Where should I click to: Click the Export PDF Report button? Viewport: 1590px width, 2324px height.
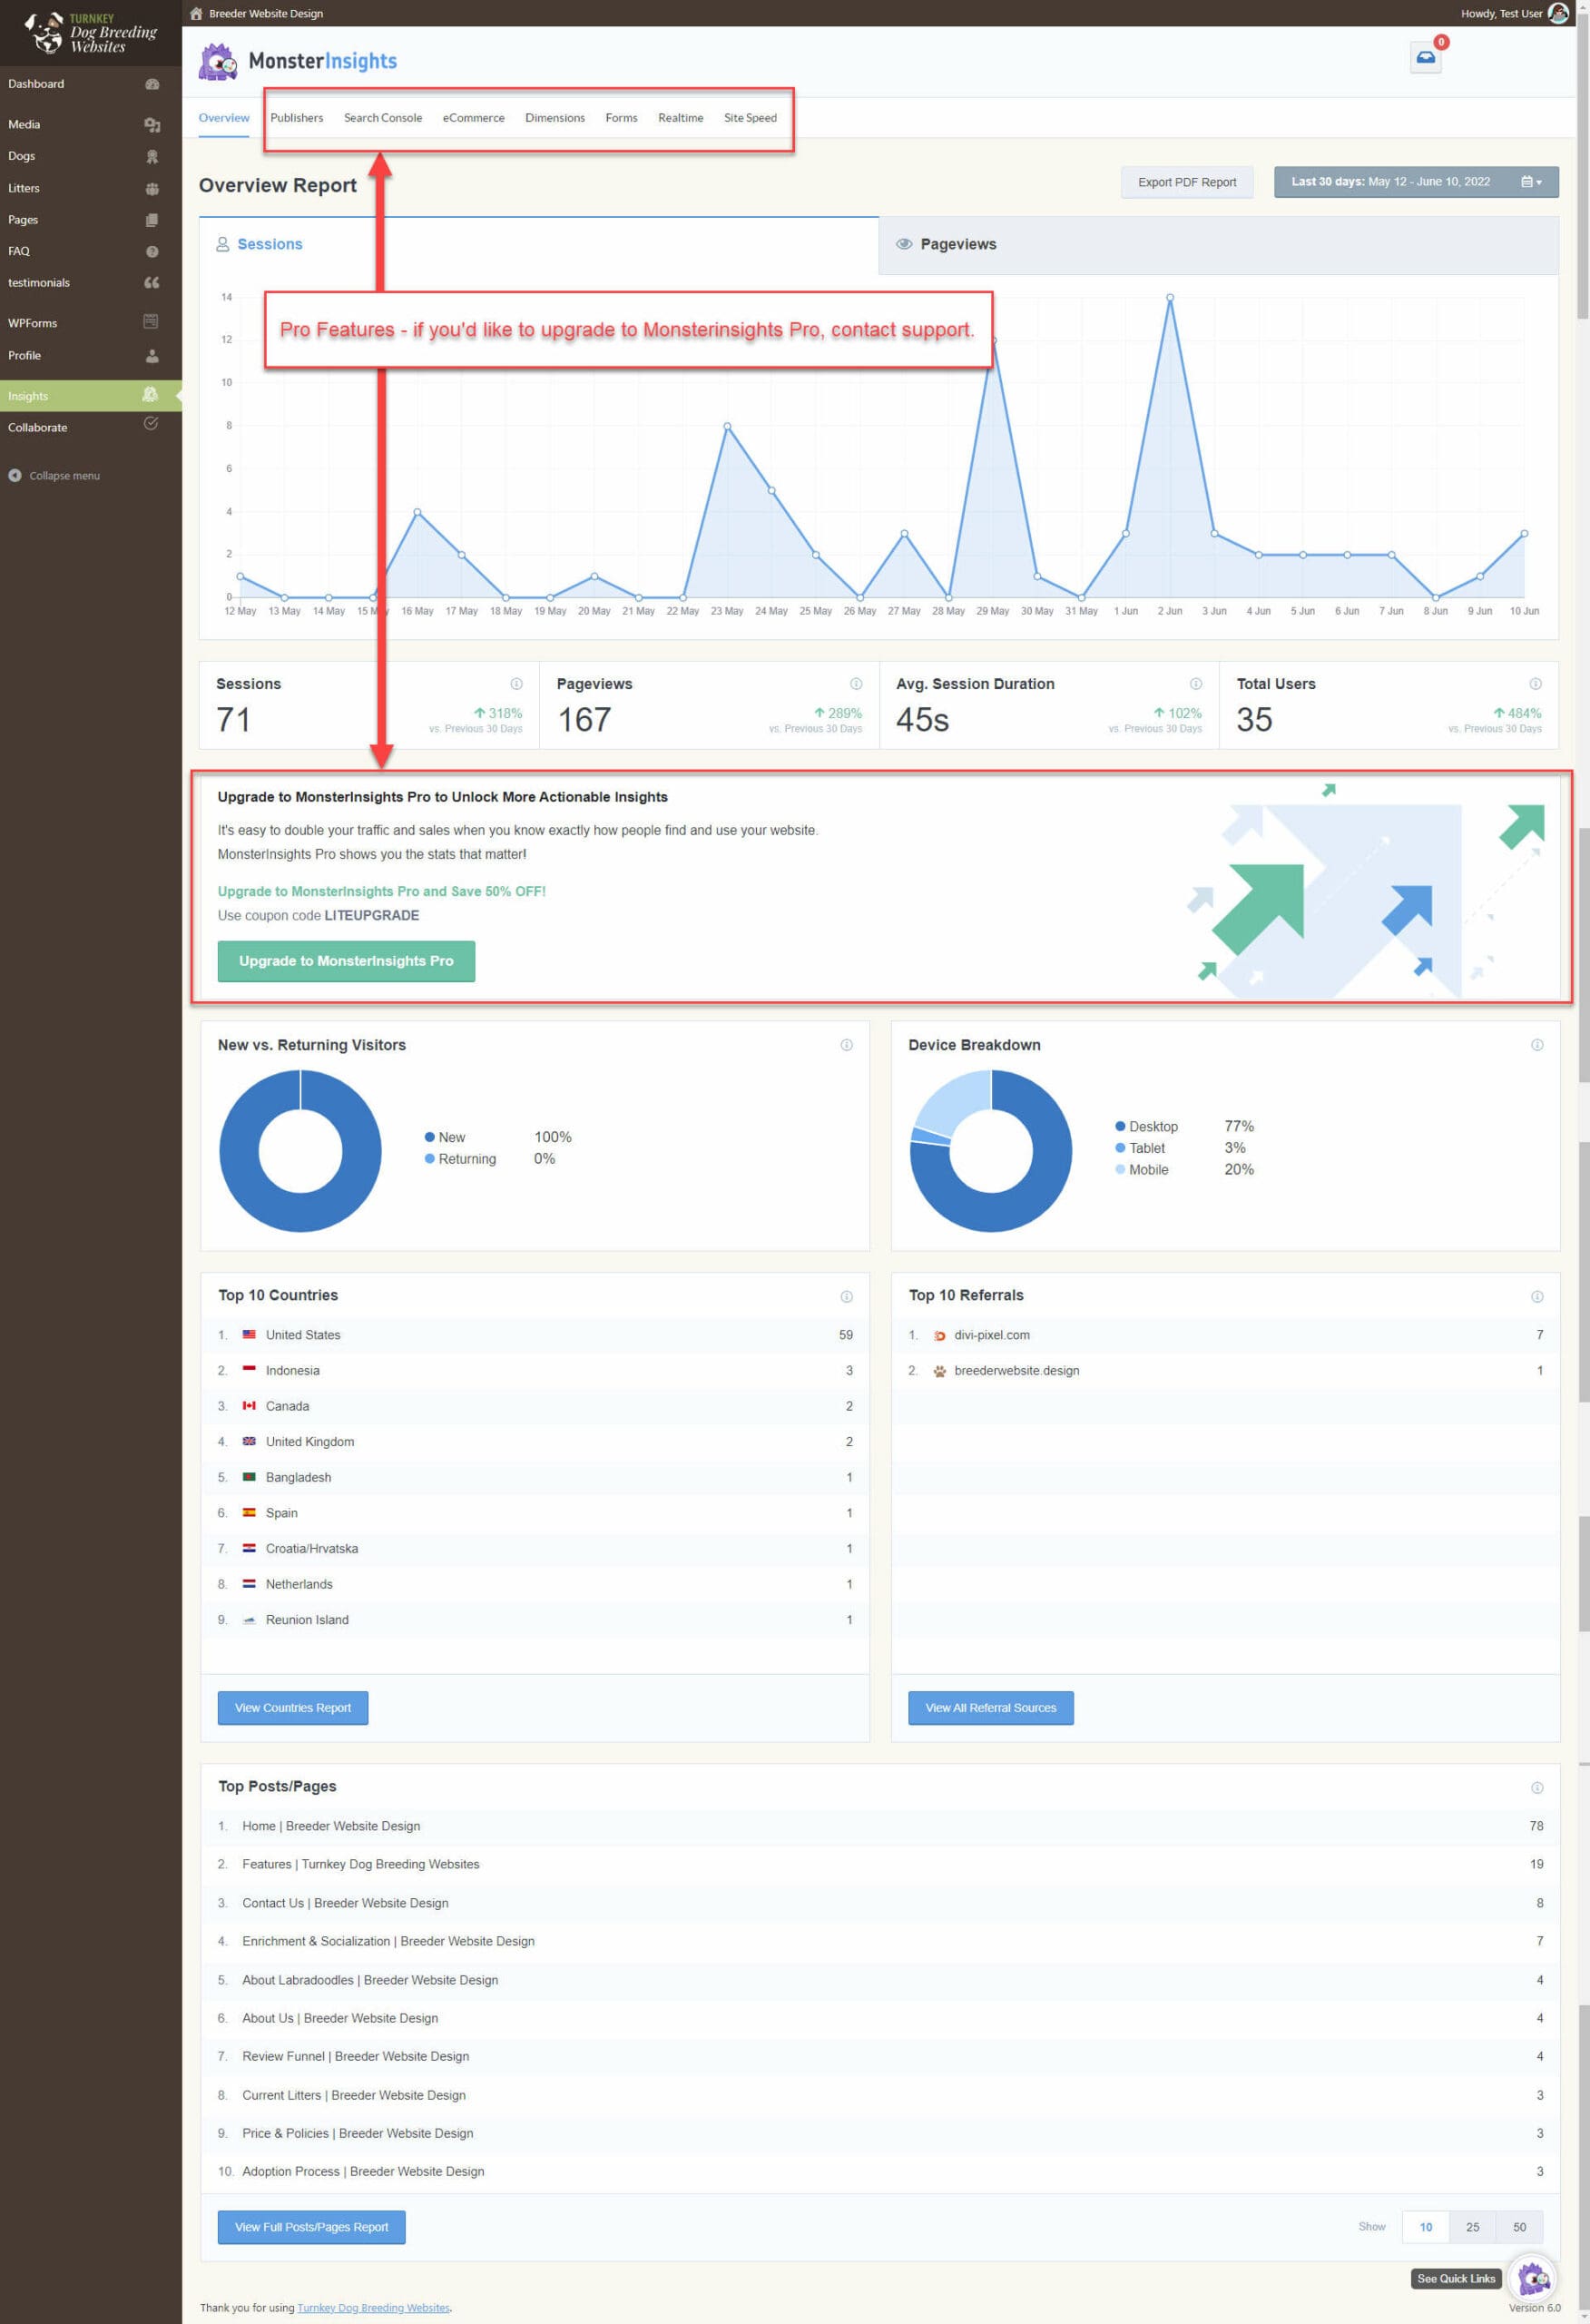[1187, 181]
